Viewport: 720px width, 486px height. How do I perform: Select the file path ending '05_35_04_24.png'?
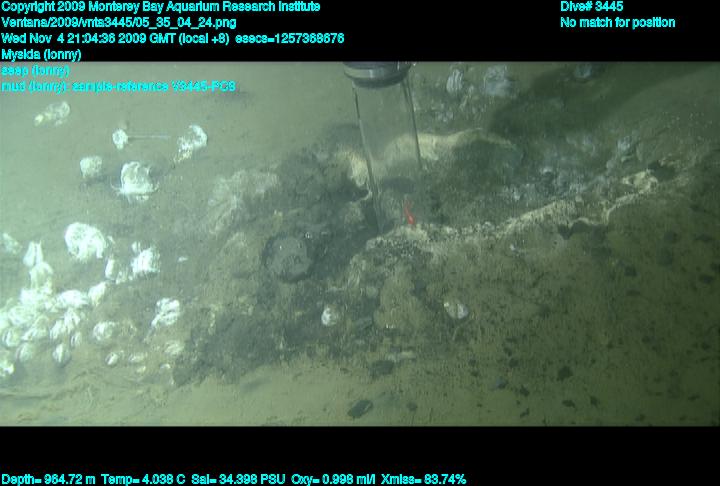[x=119, y=23]
